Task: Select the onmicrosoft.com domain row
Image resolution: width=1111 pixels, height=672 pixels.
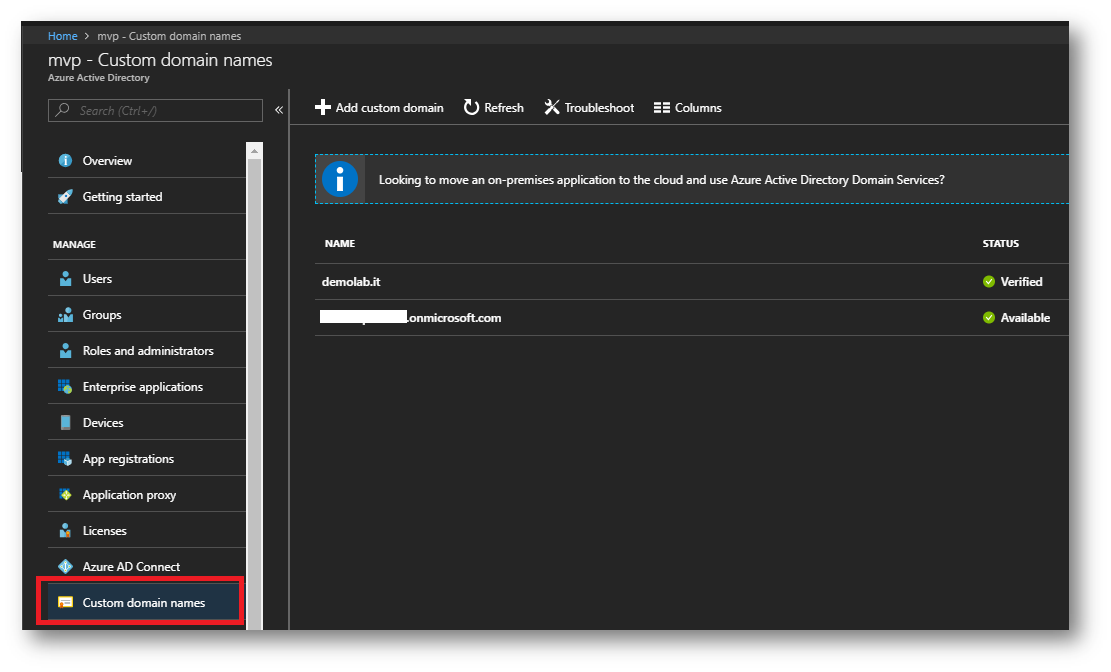Action: (x=692, y=318)
